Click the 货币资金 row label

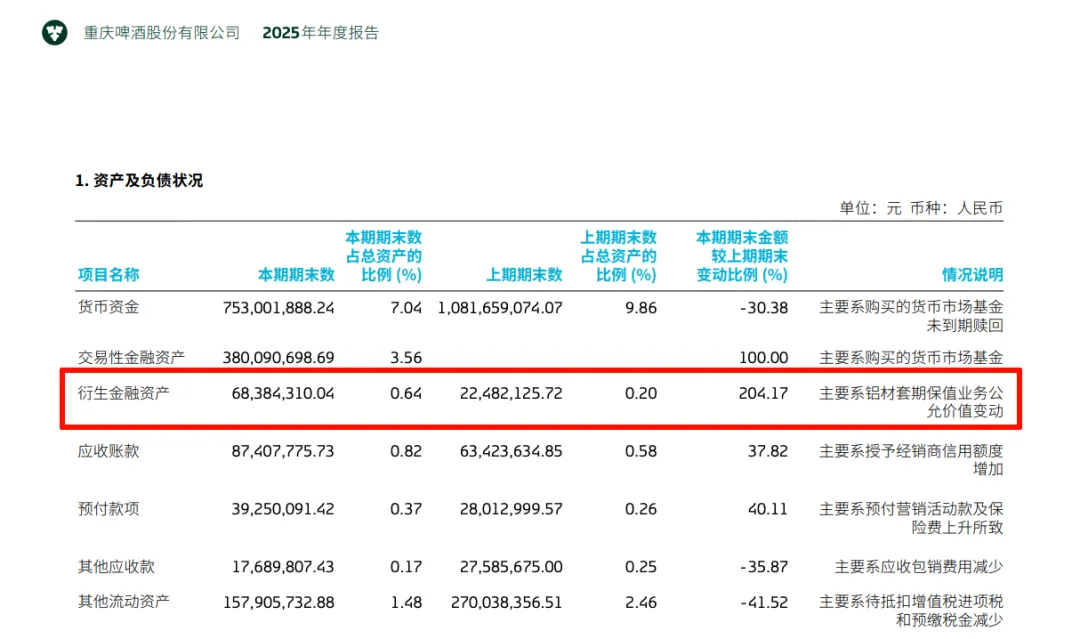click(x=108, y=307)
